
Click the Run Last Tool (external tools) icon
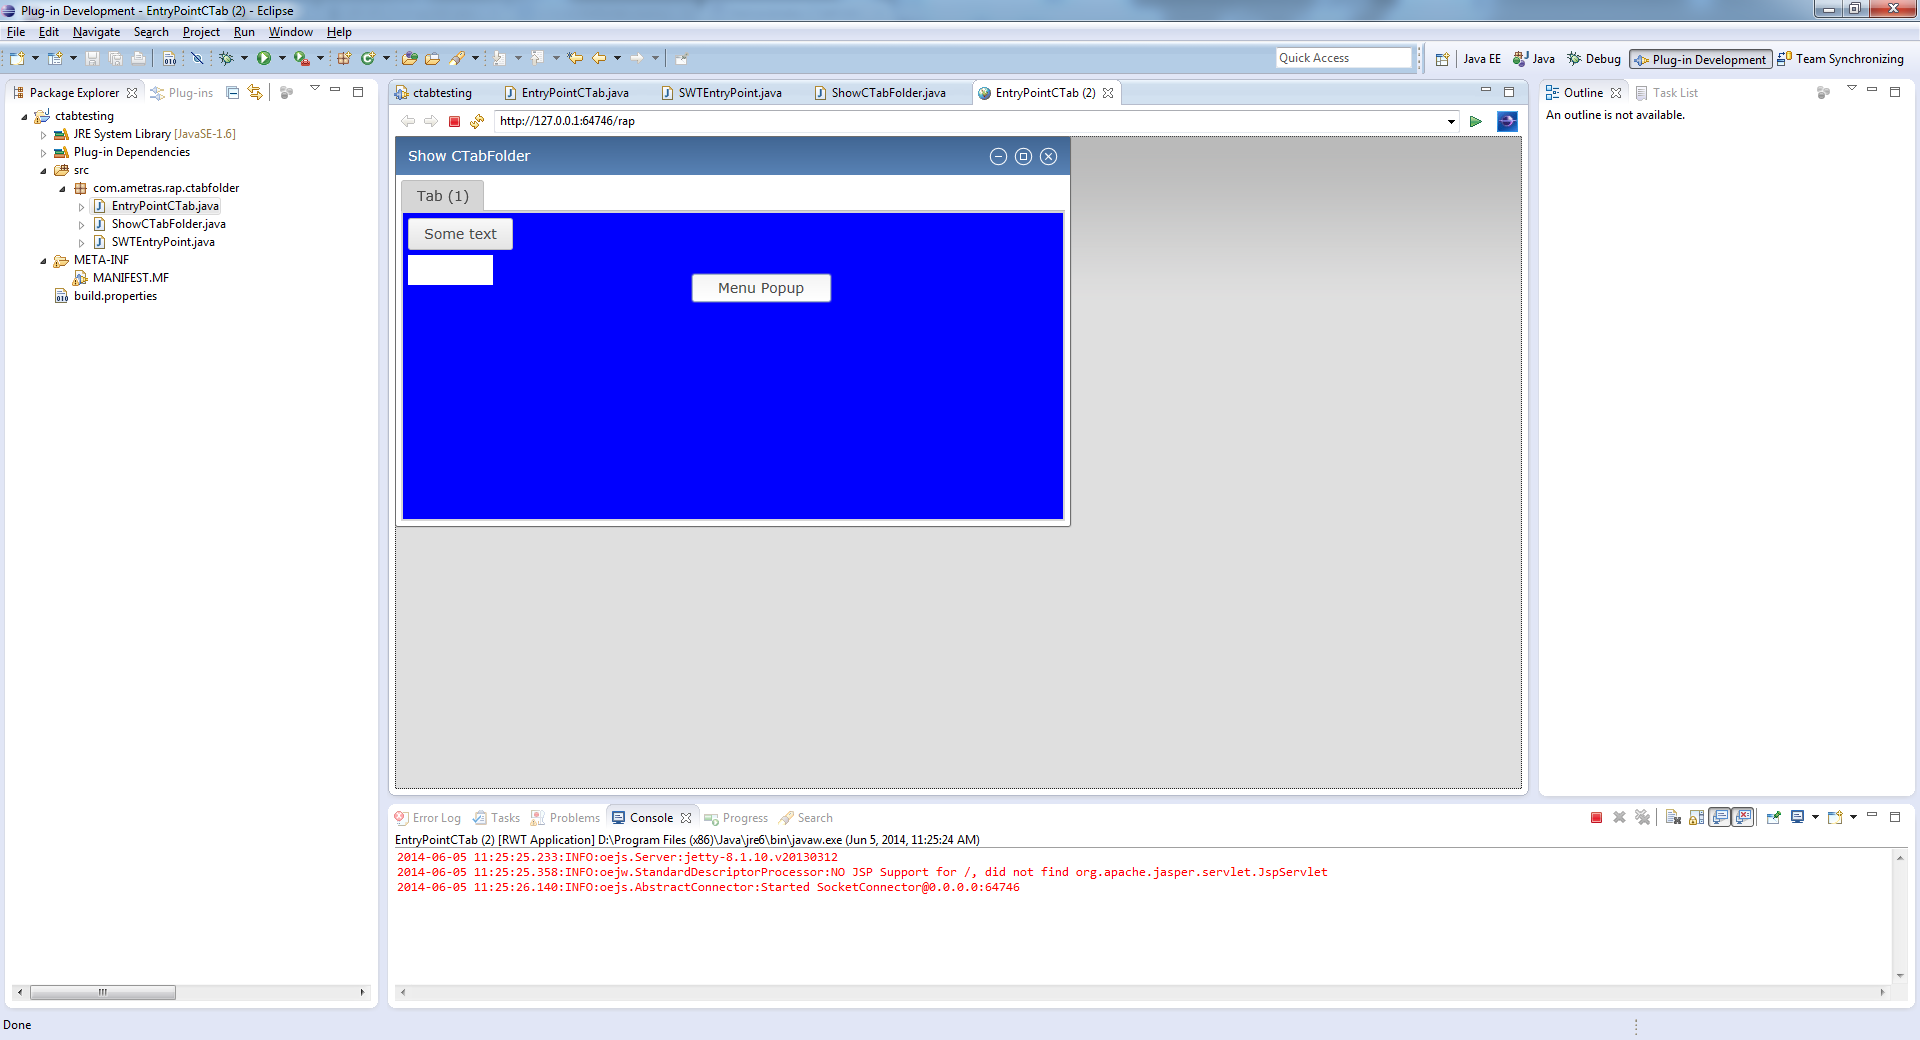click(x=301, y=58)
